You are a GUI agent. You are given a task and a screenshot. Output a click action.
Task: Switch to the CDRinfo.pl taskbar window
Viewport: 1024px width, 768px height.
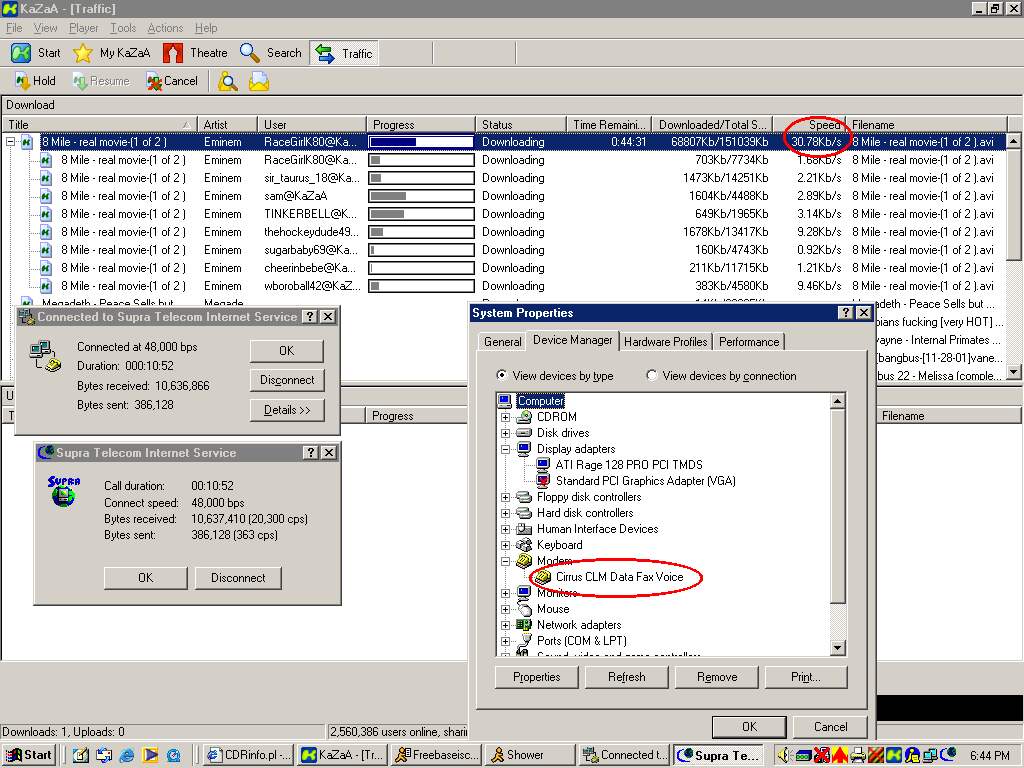pyautogui.click(x=248, y=755)
